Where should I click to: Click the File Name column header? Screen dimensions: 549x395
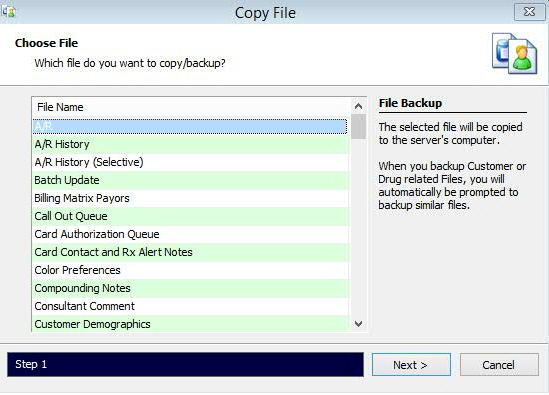tap(192, 107)
